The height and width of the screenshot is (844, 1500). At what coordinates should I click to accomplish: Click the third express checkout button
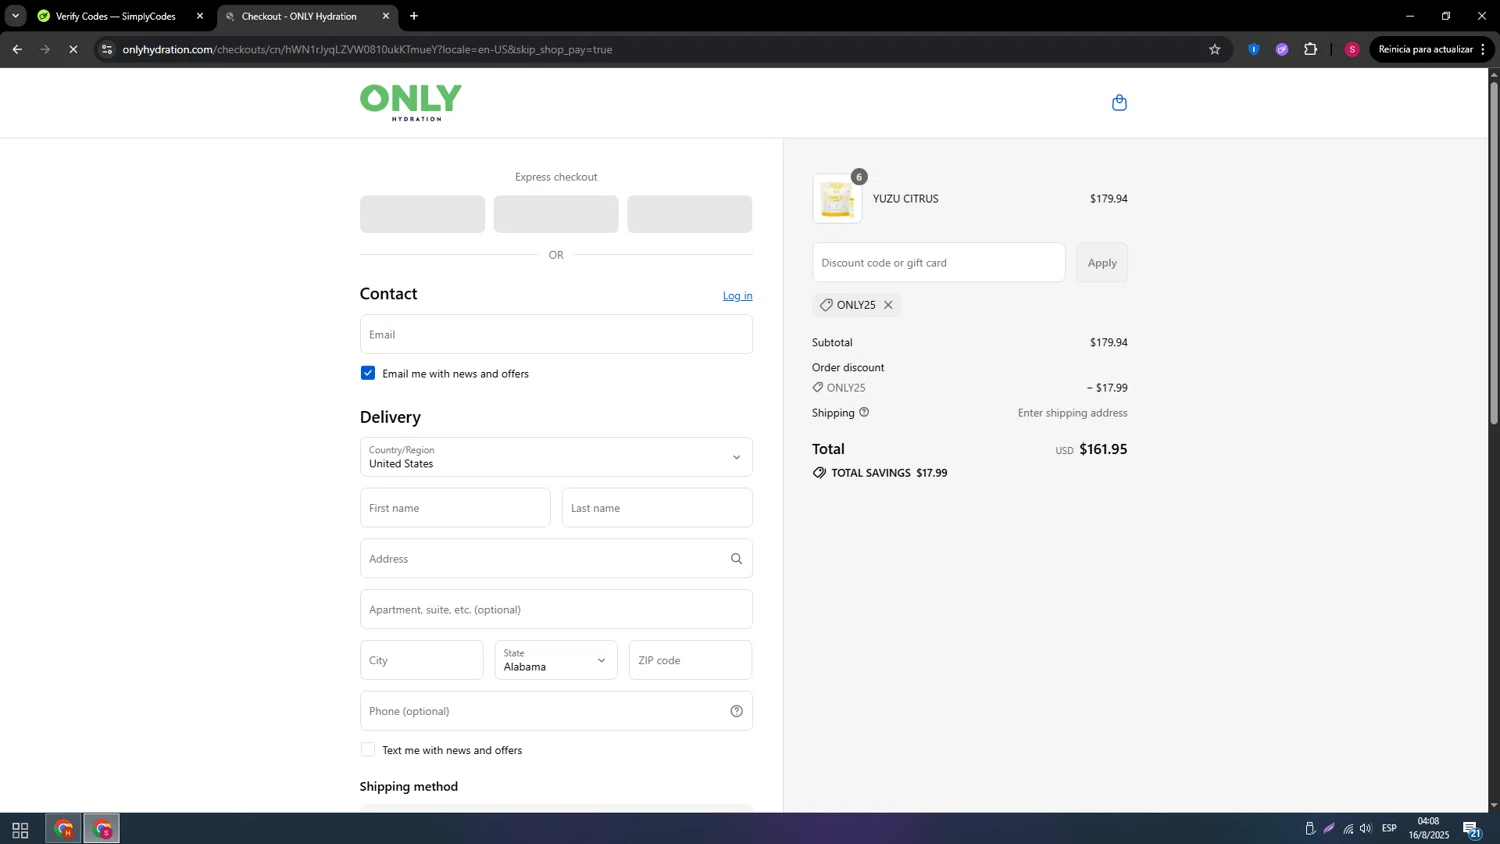690,214
